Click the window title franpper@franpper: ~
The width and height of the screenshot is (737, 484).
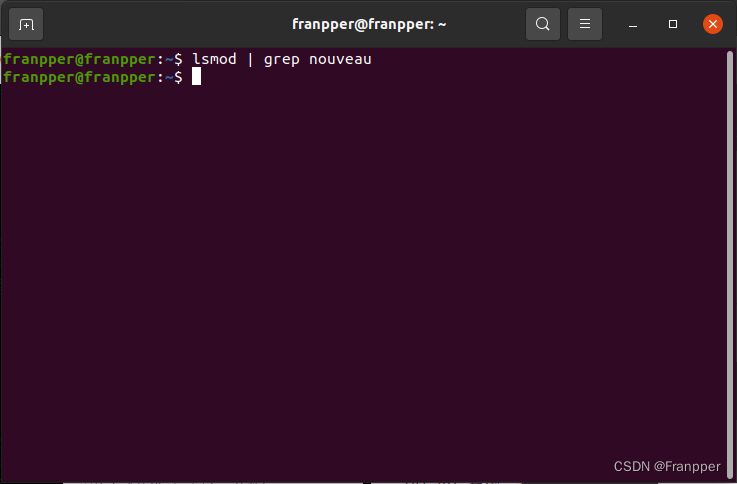coord(369,24)
